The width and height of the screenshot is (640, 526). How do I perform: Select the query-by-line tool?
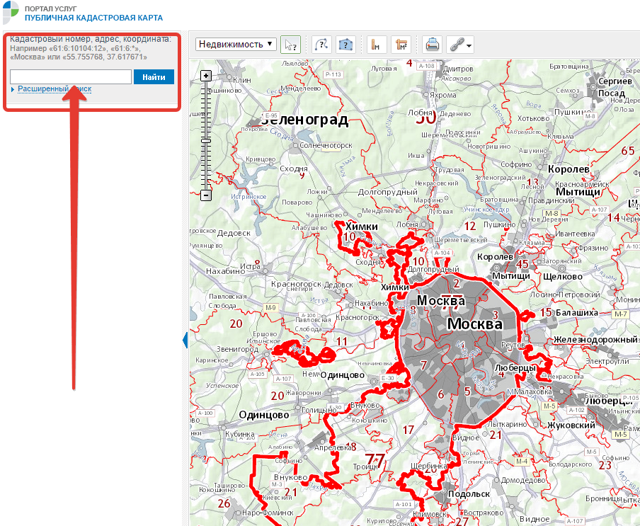[x=321, y=44]
